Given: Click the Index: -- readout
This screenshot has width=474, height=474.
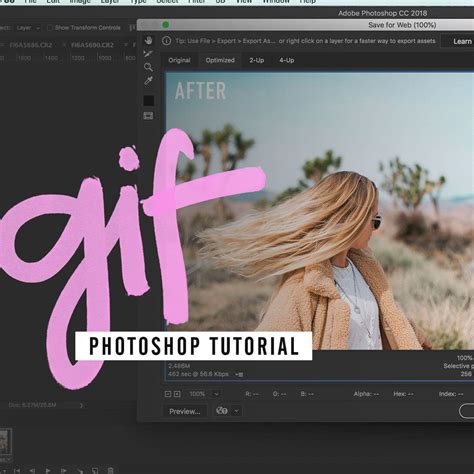Looking at the screenshot, I should [451, 394].
